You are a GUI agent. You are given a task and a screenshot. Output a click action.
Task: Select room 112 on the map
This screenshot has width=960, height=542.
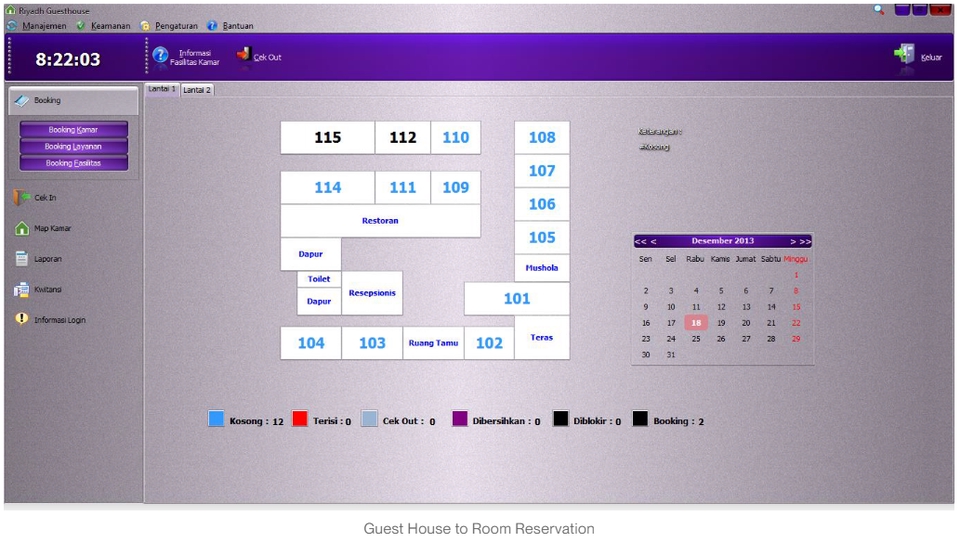point(403,138)
